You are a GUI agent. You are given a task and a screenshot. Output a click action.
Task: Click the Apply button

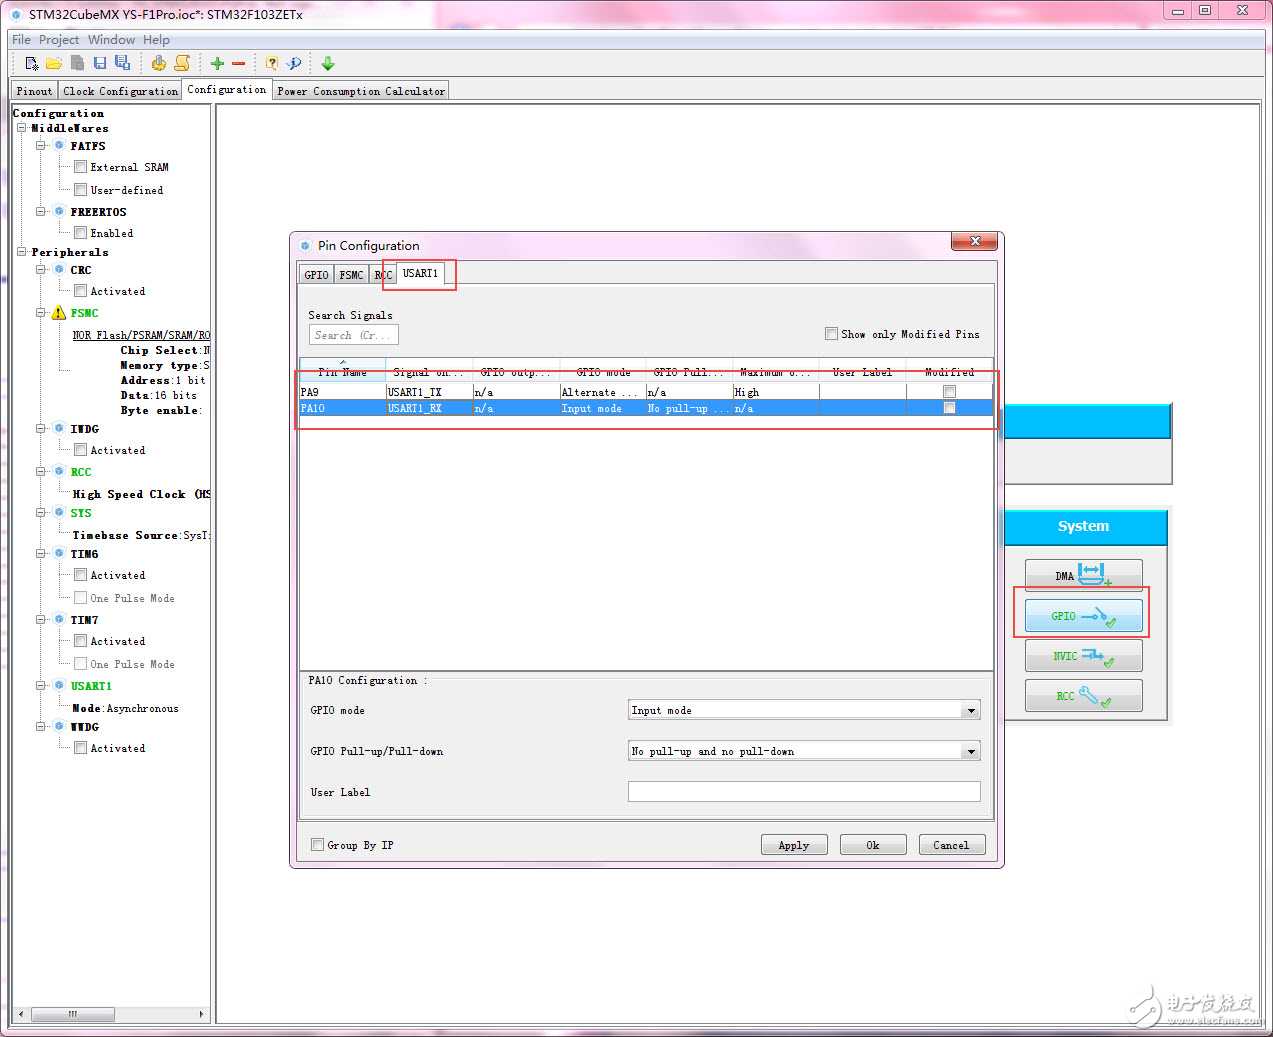tap(794, 845)
